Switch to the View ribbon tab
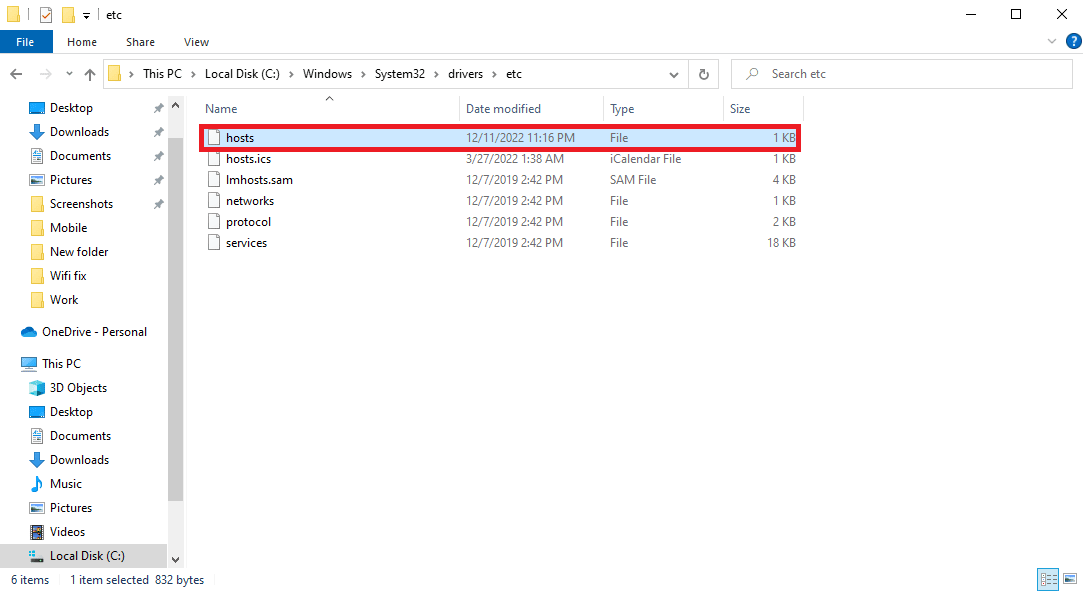The height and width of the screenshot is (591, 1083). (x=196, y=42)
